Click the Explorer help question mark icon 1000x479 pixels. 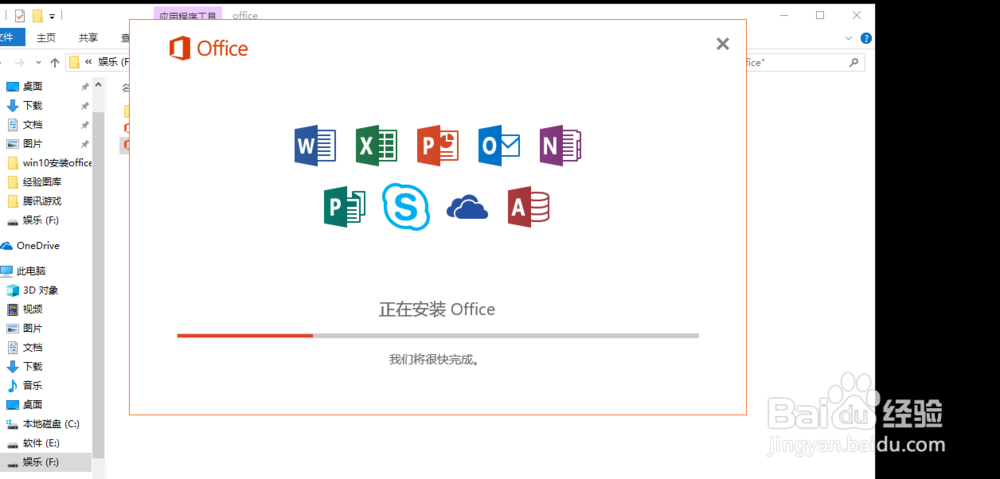(x=865, y=38)
